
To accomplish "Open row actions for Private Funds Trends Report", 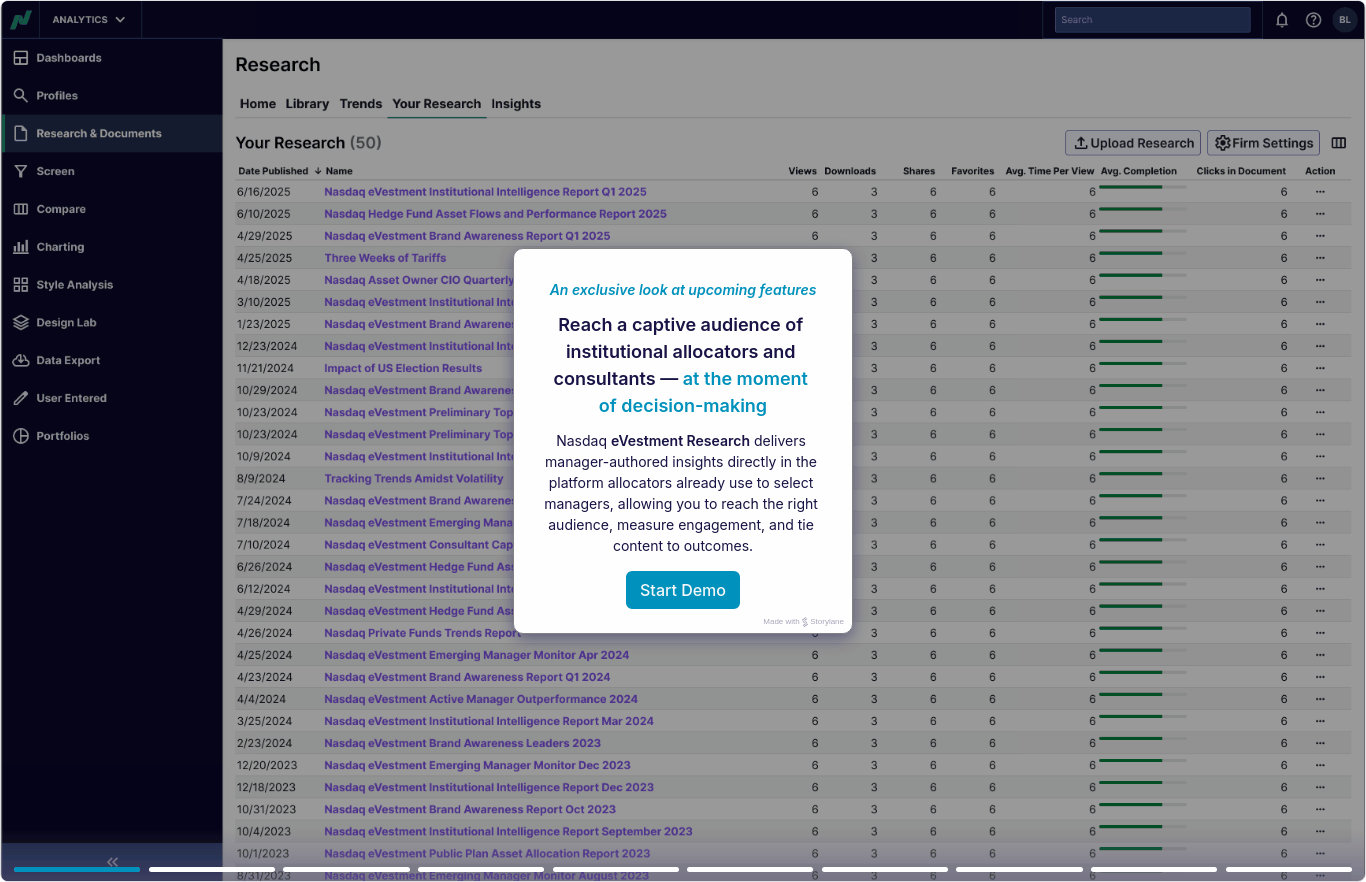I will point(1320,633).
